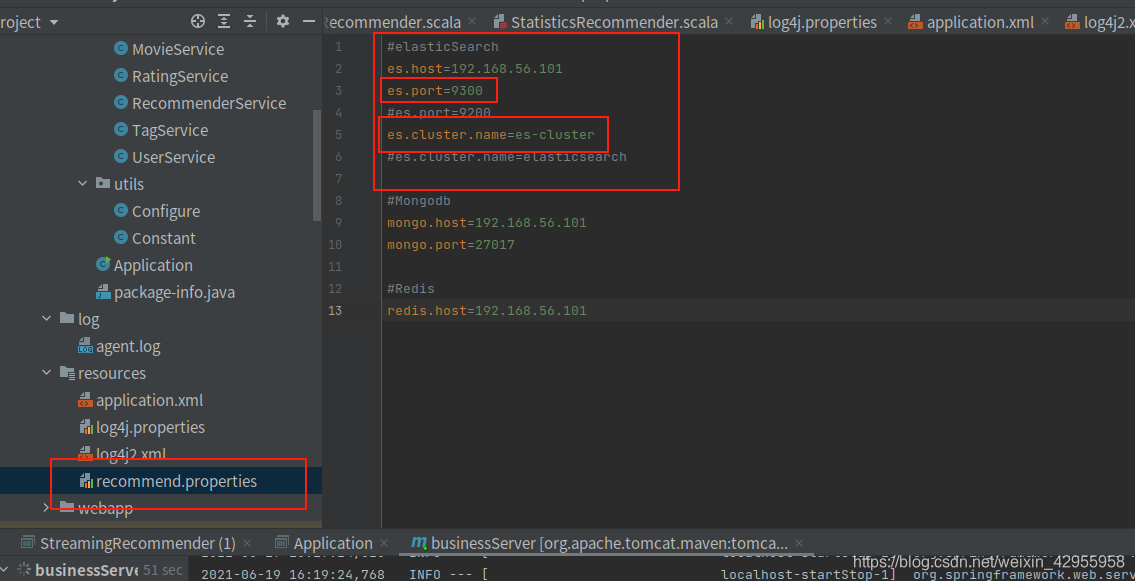Image resolution: width=1135 pixels, height=581 pixels.
Task: Click the #Mongodb comment line
Action: [x=418, y=200]
